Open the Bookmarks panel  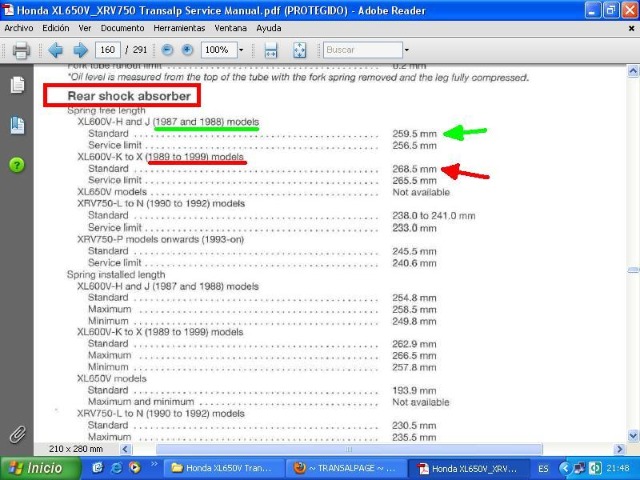17,125
